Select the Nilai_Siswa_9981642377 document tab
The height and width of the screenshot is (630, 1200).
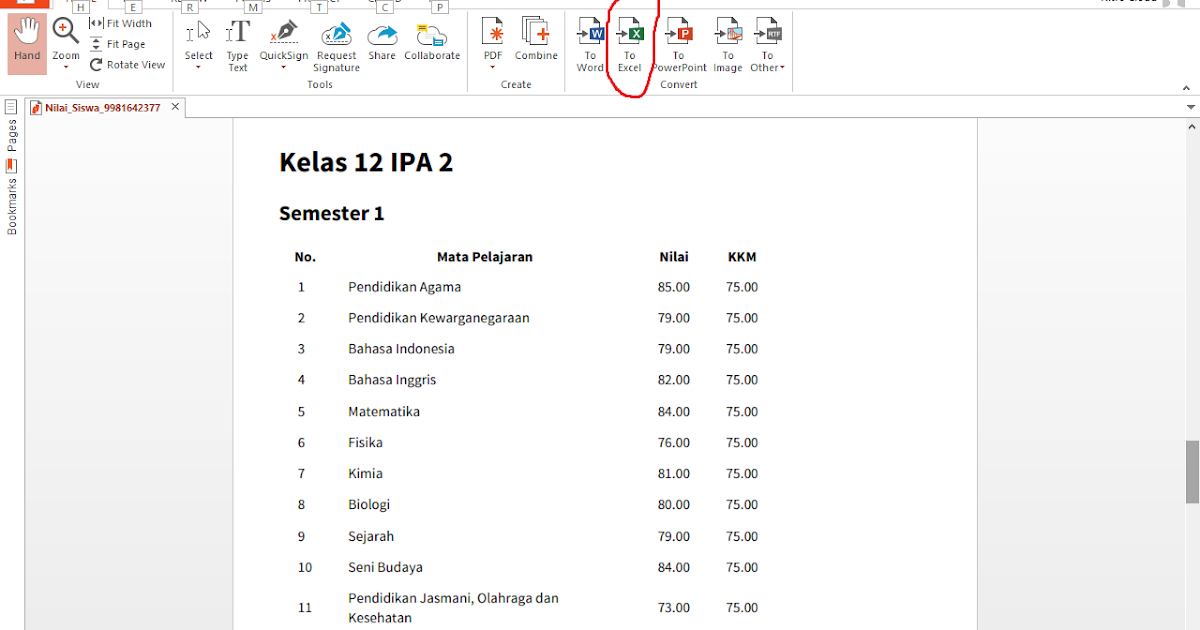[100, 107]
